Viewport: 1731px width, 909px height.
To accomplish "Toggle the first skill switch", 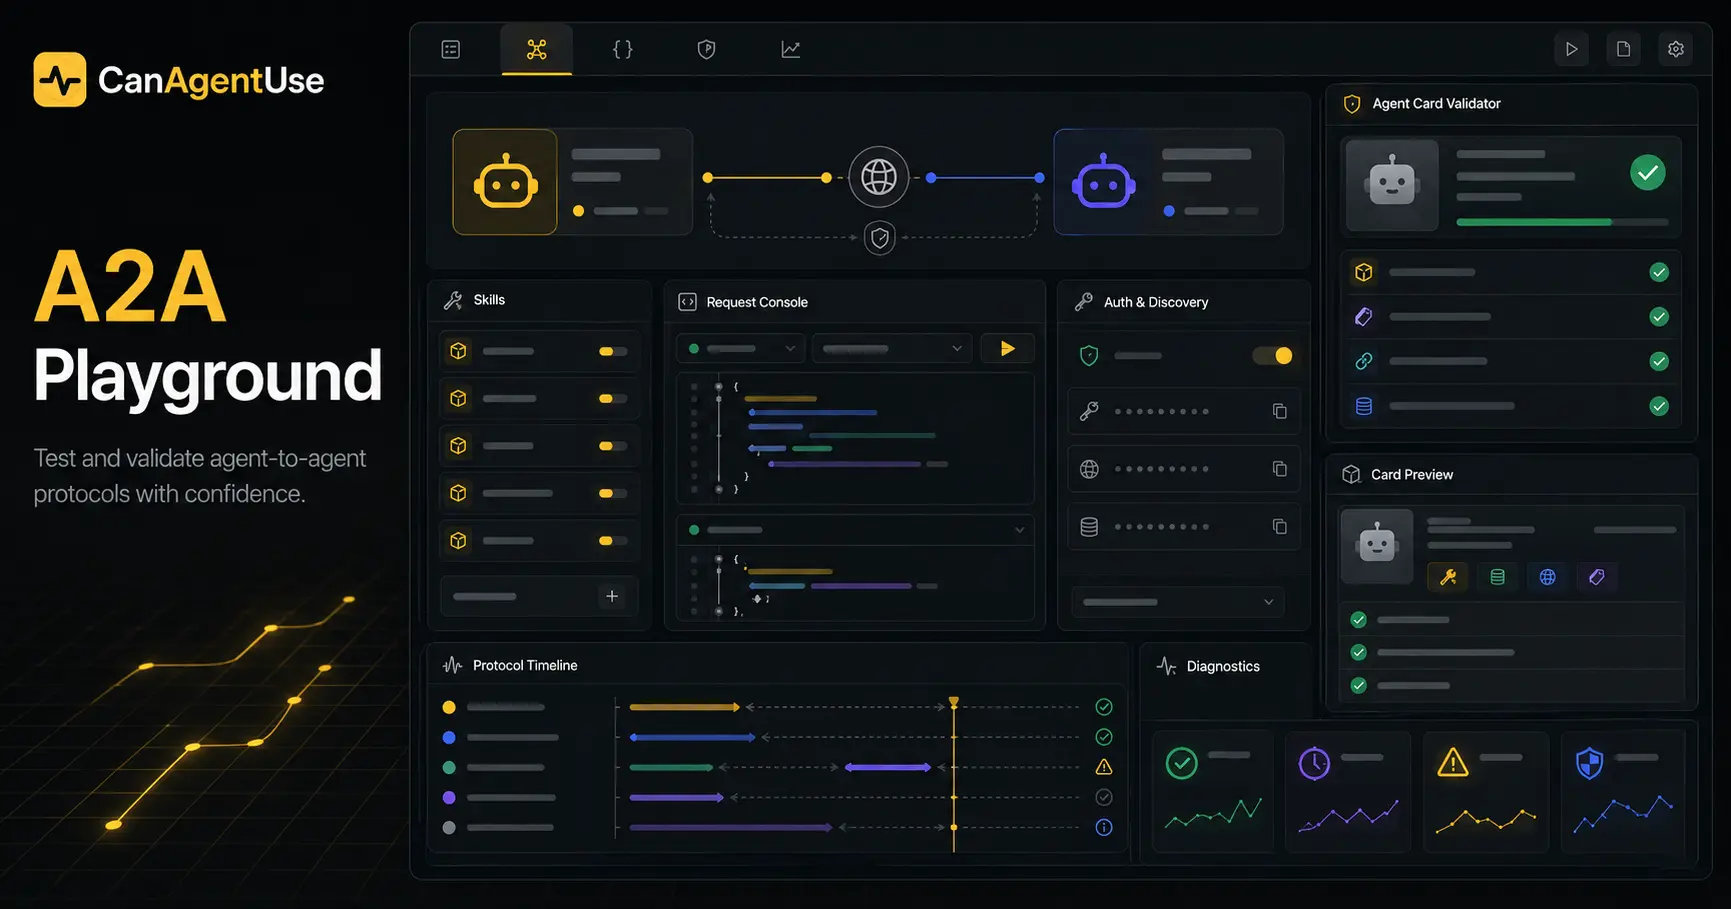I will pyautogui.click(x=613, y=351).
